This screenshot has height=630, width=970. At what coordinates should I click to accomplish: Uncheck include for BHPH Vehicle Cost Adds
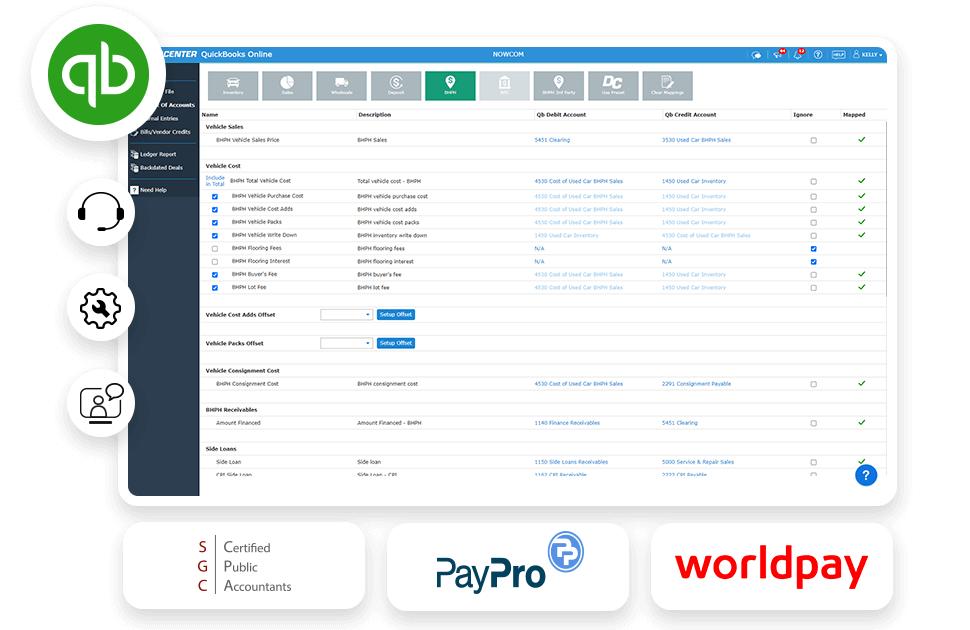215,210
